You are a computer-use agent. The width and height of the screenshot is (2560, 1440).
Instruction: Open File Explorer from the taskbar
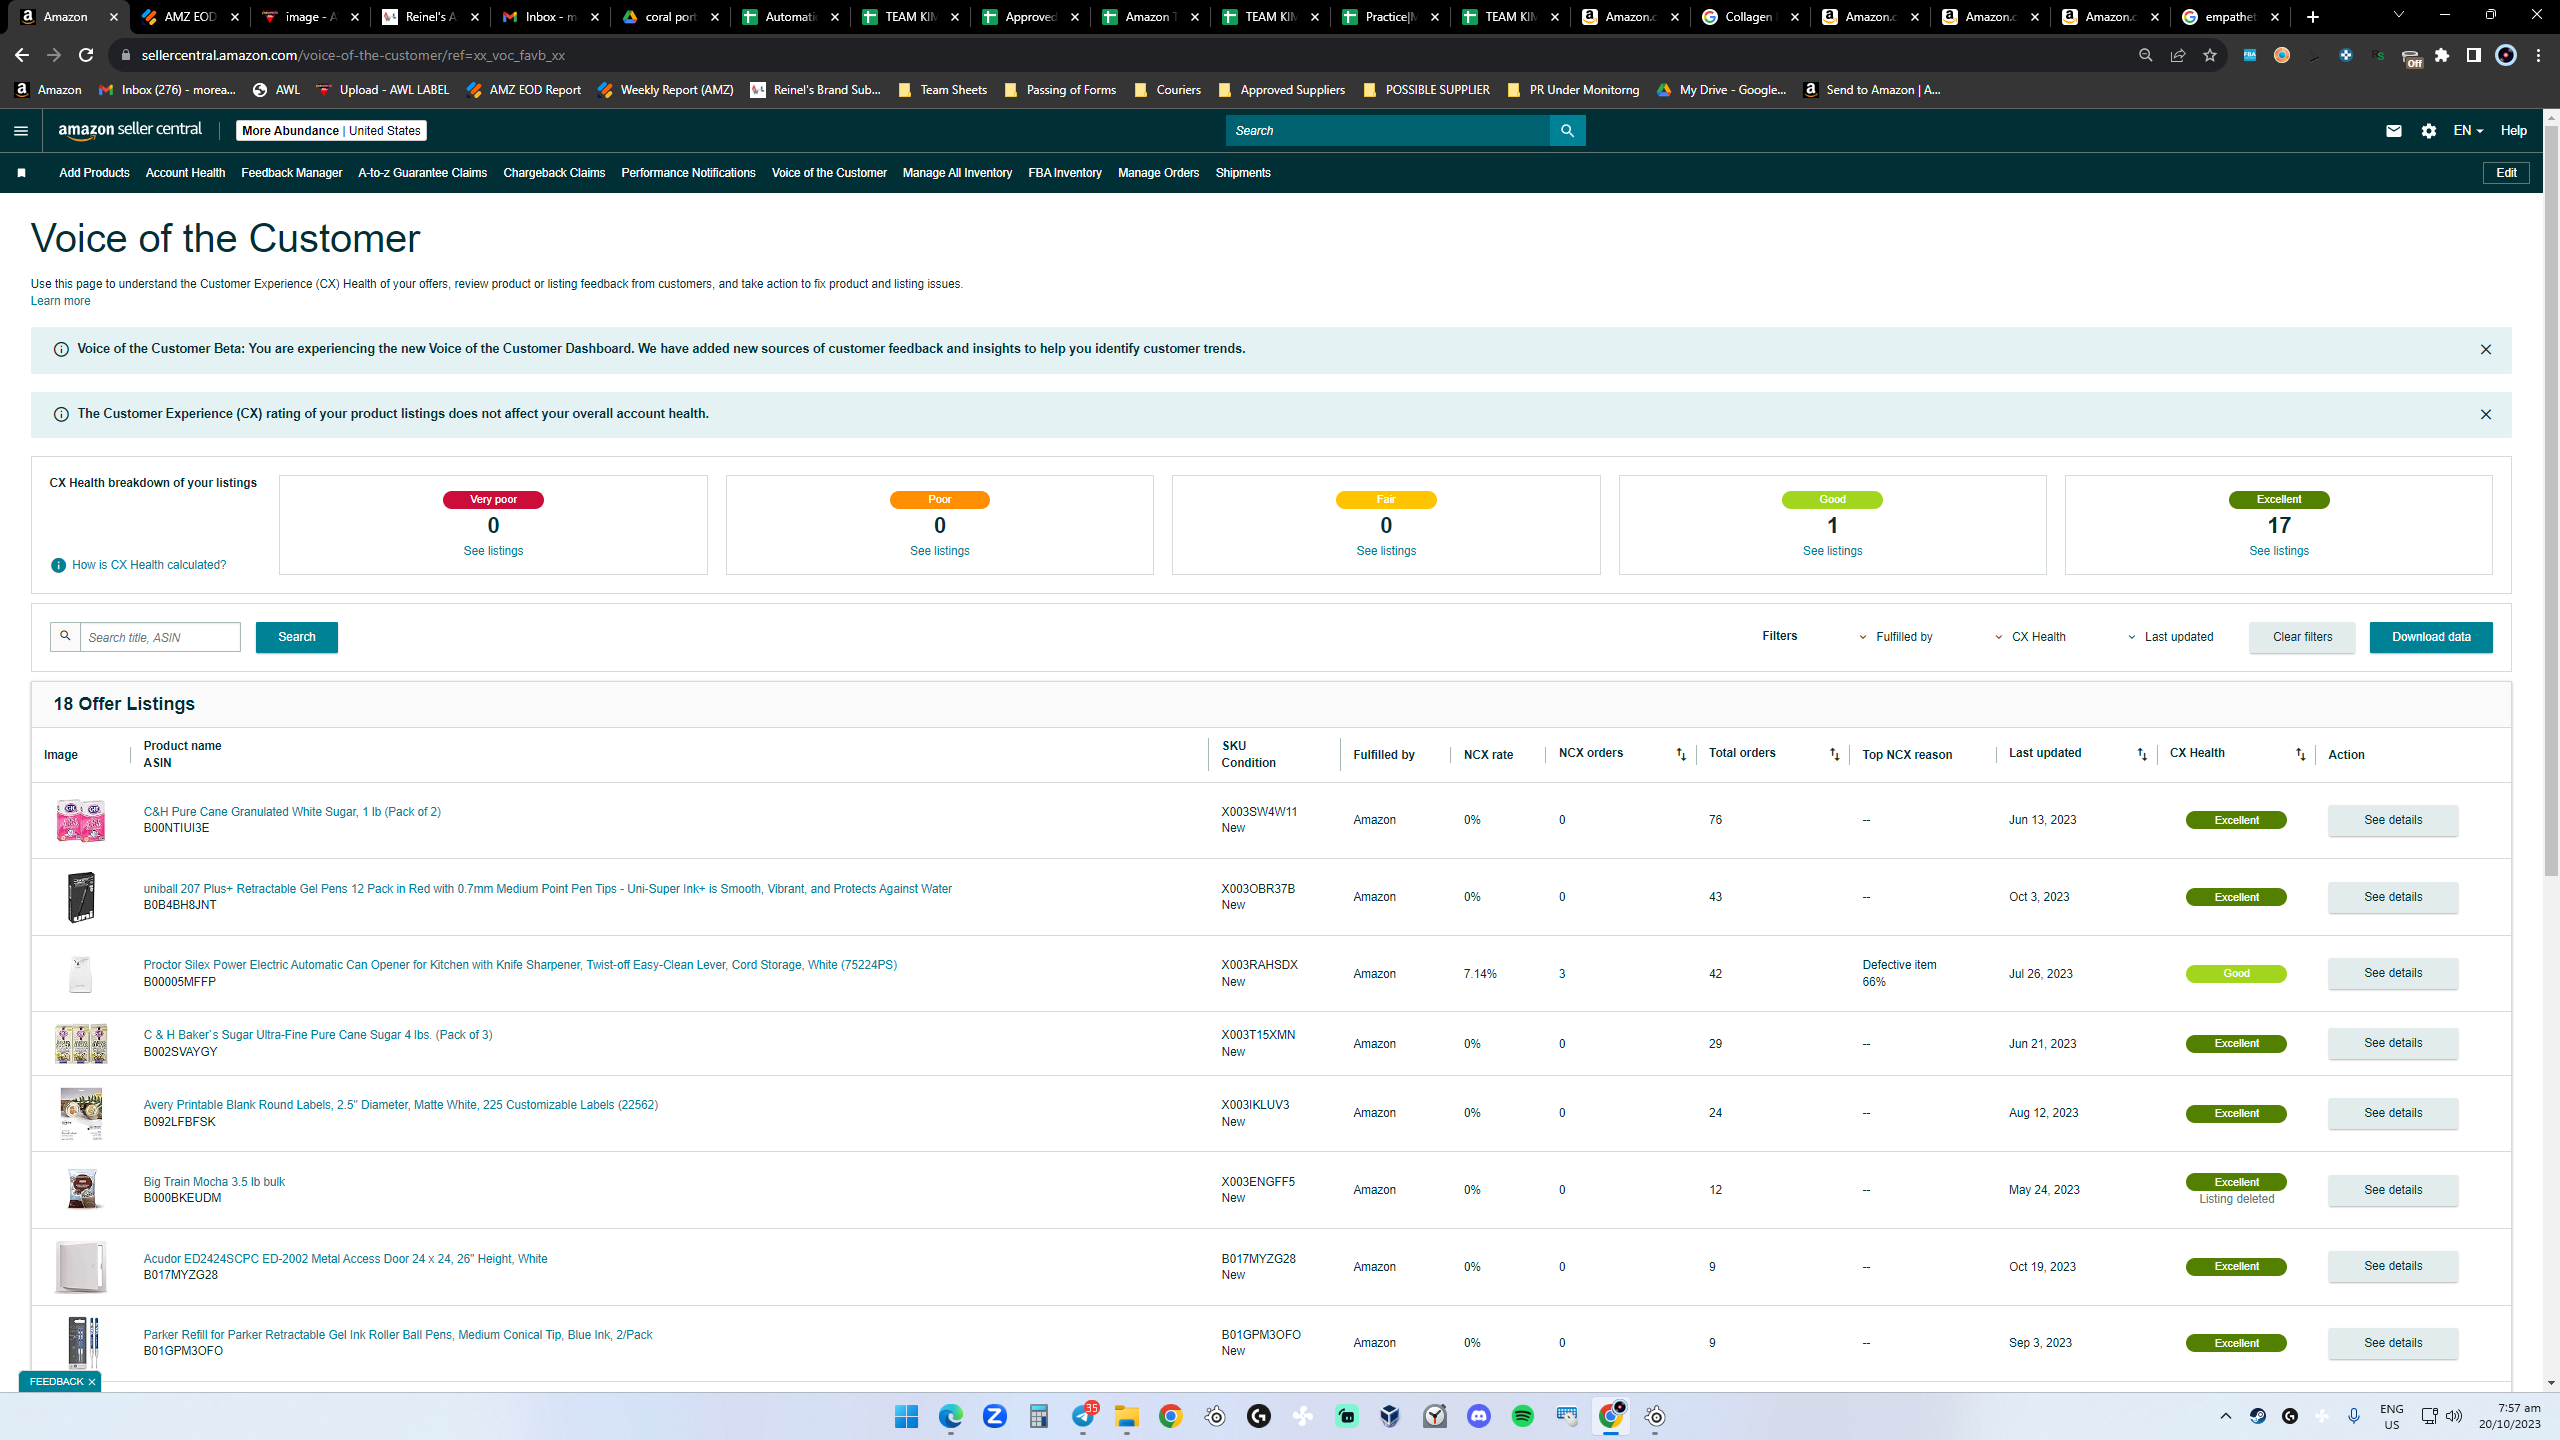(1127, 1416)
